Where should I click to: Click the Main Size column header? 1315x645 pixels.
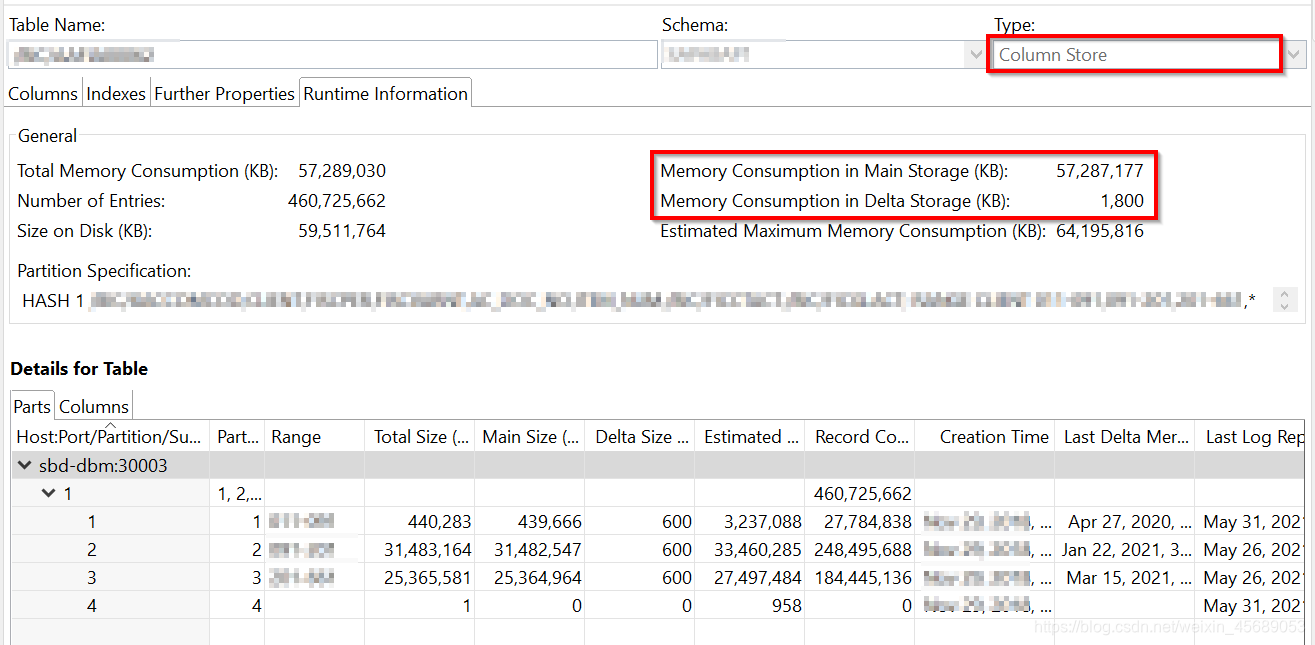point(528,436)
